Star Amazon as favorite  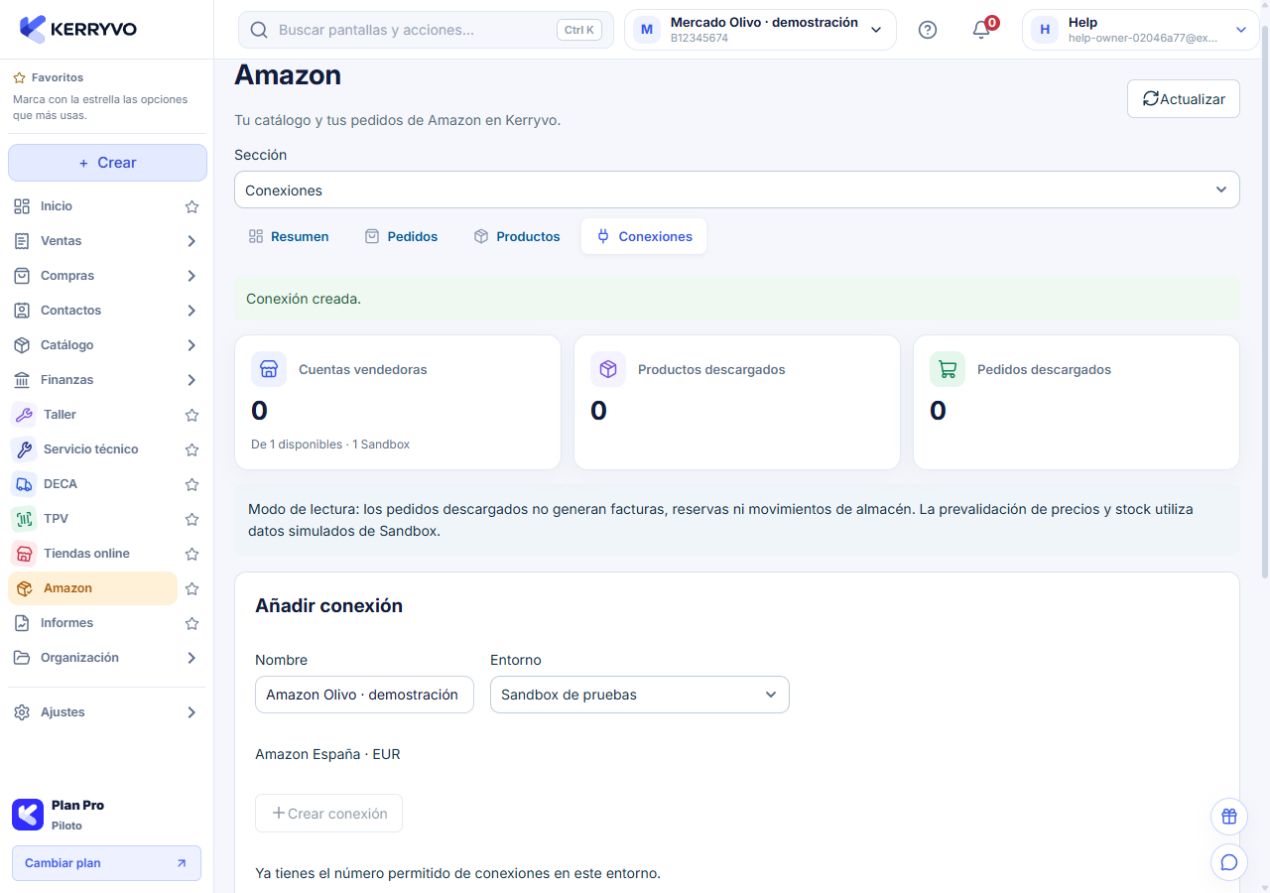[192, 589]
